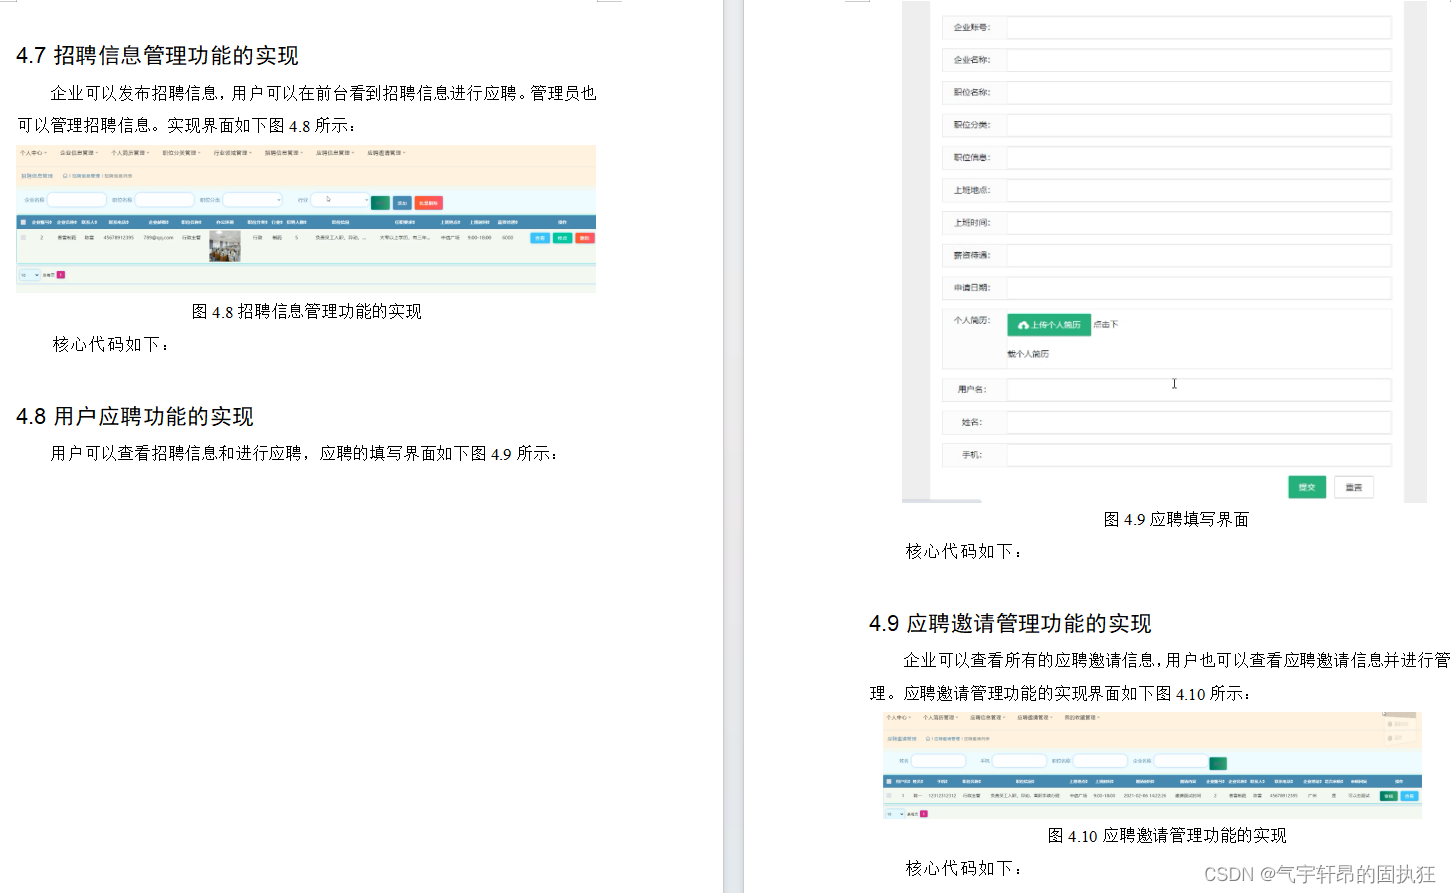This screenshot has height=893, width=1451.
Task: Click heading 4.7 招聘信息管理功能的实现
Action: coord(157,55)
